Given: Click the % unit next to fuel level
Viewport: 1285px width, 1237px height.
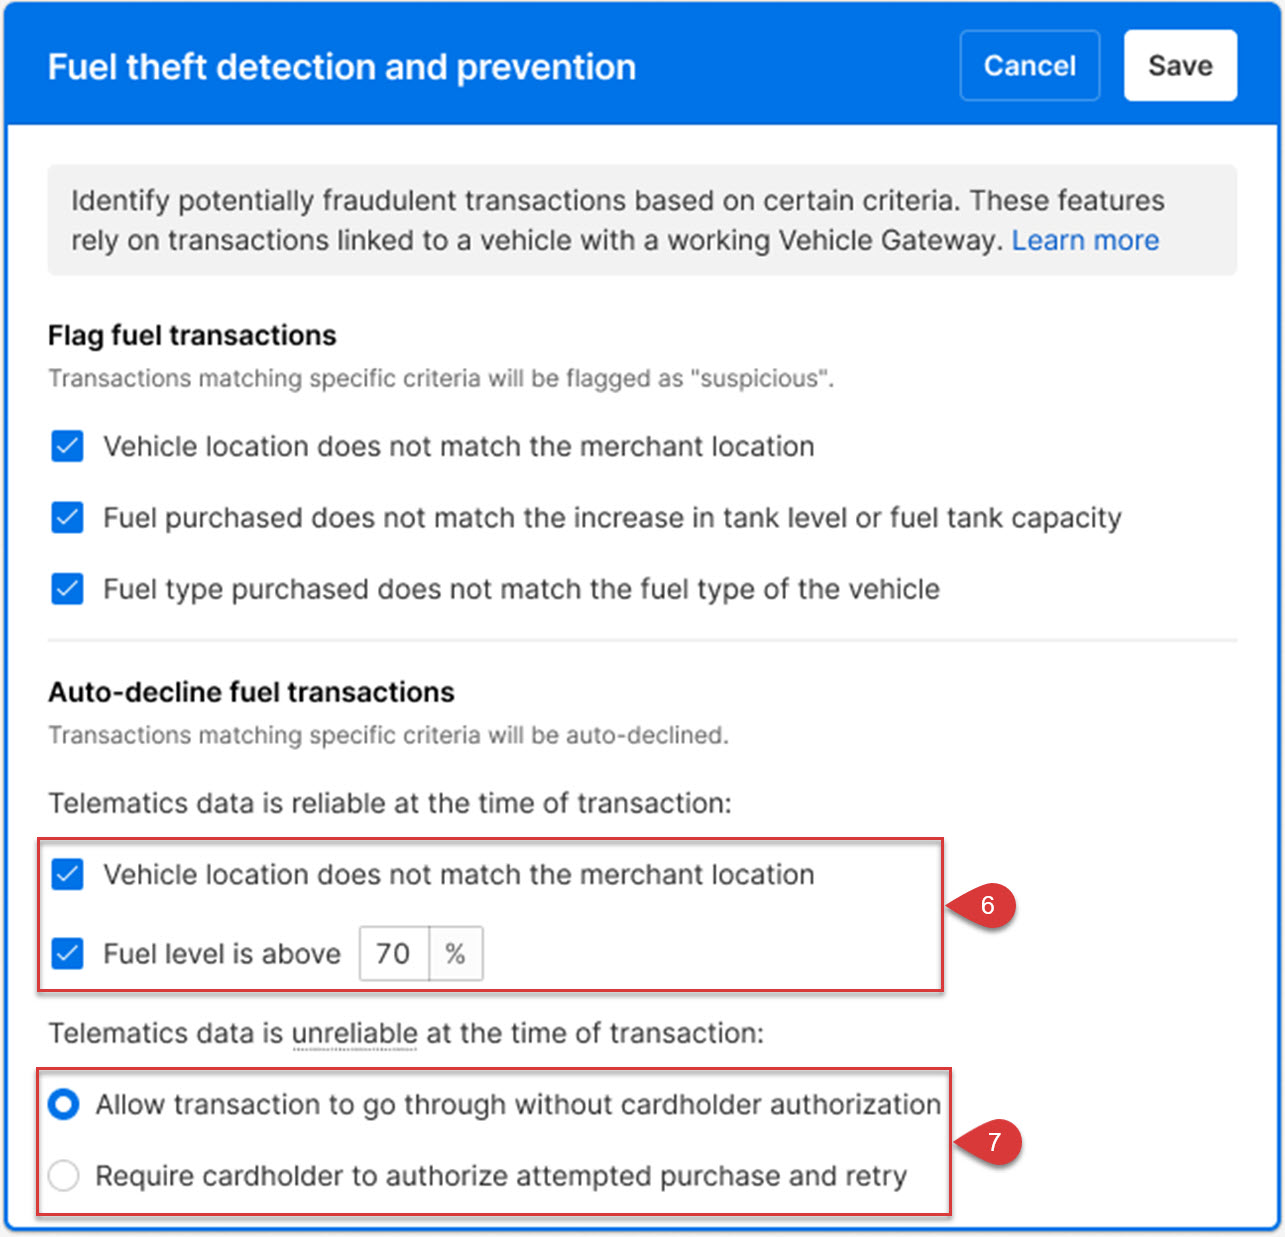Looking at the screenshot, I should tap(456, 954).
